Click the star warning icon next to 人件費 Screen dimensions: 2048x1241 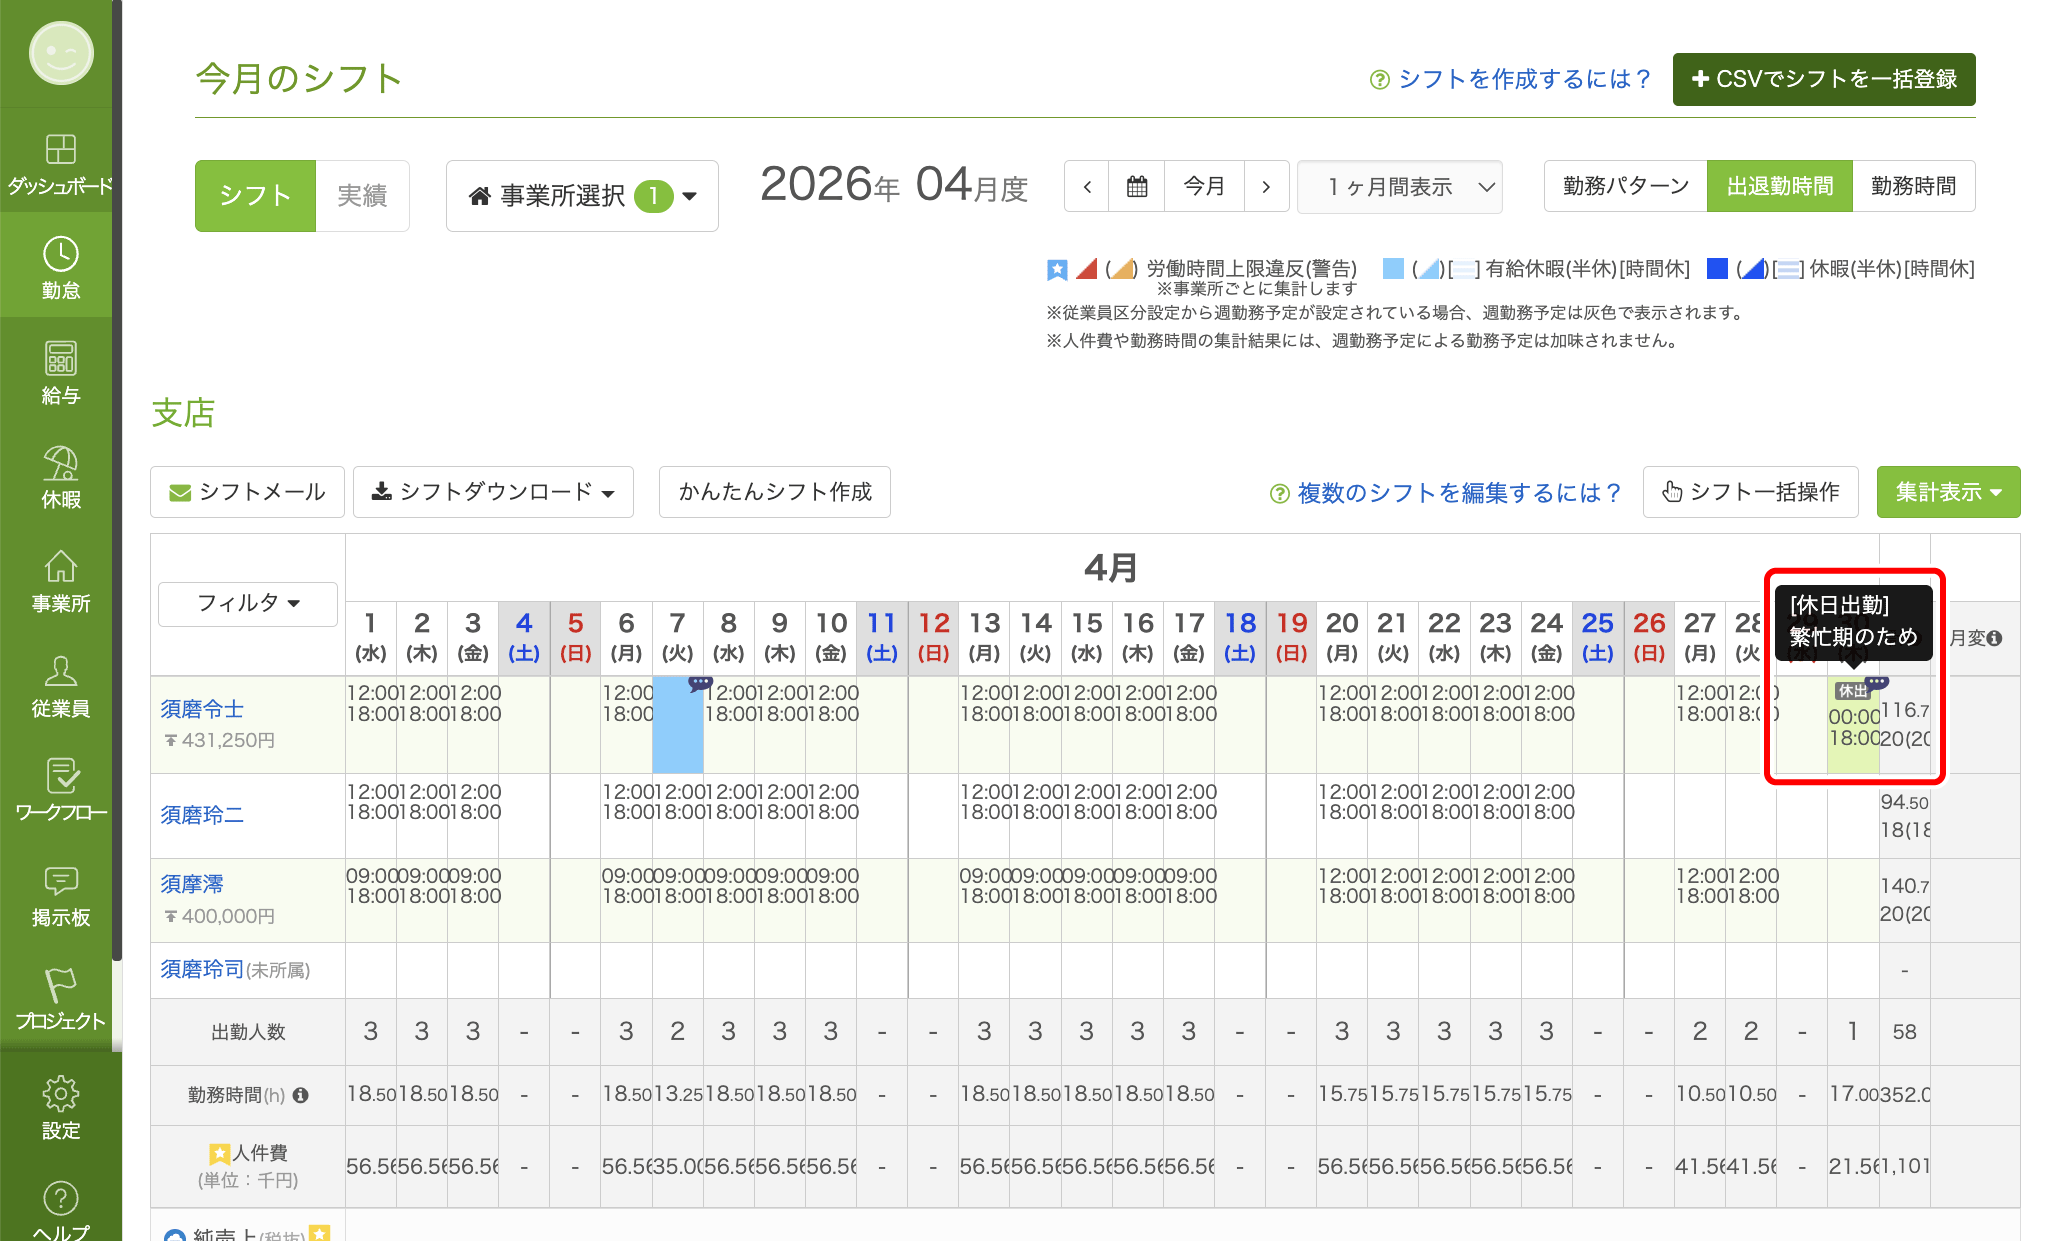[x=218, y=1153]
